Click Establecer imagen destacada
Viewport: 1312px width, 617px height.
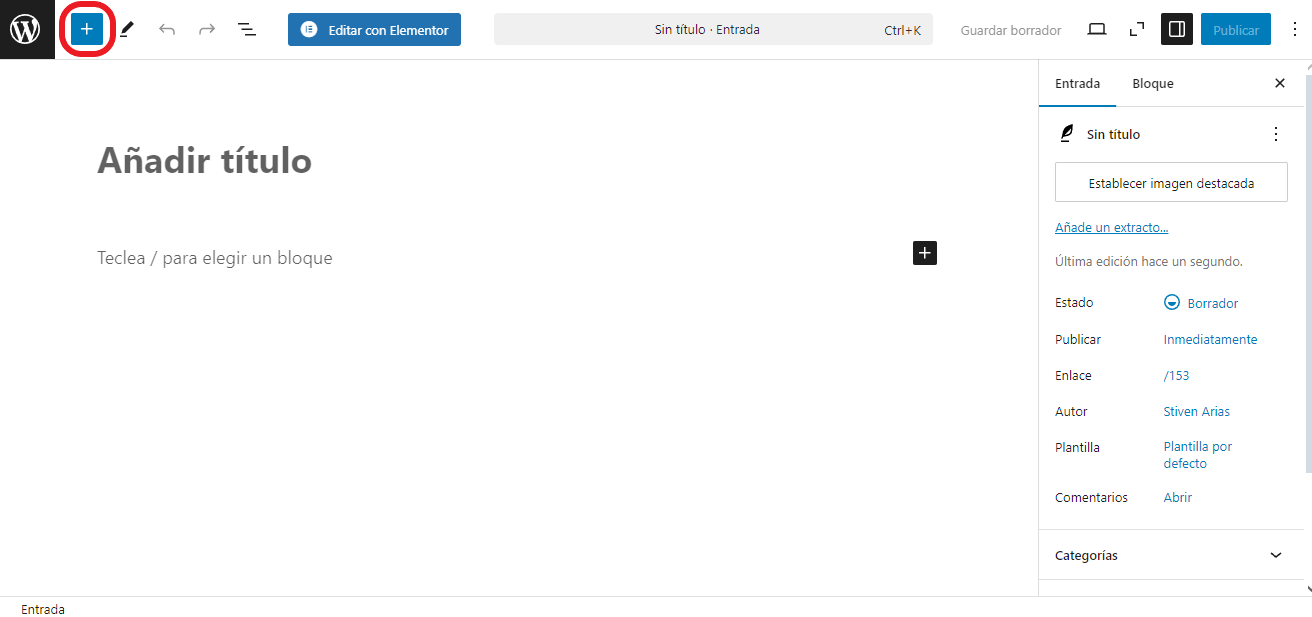(x=1170, y=182)
